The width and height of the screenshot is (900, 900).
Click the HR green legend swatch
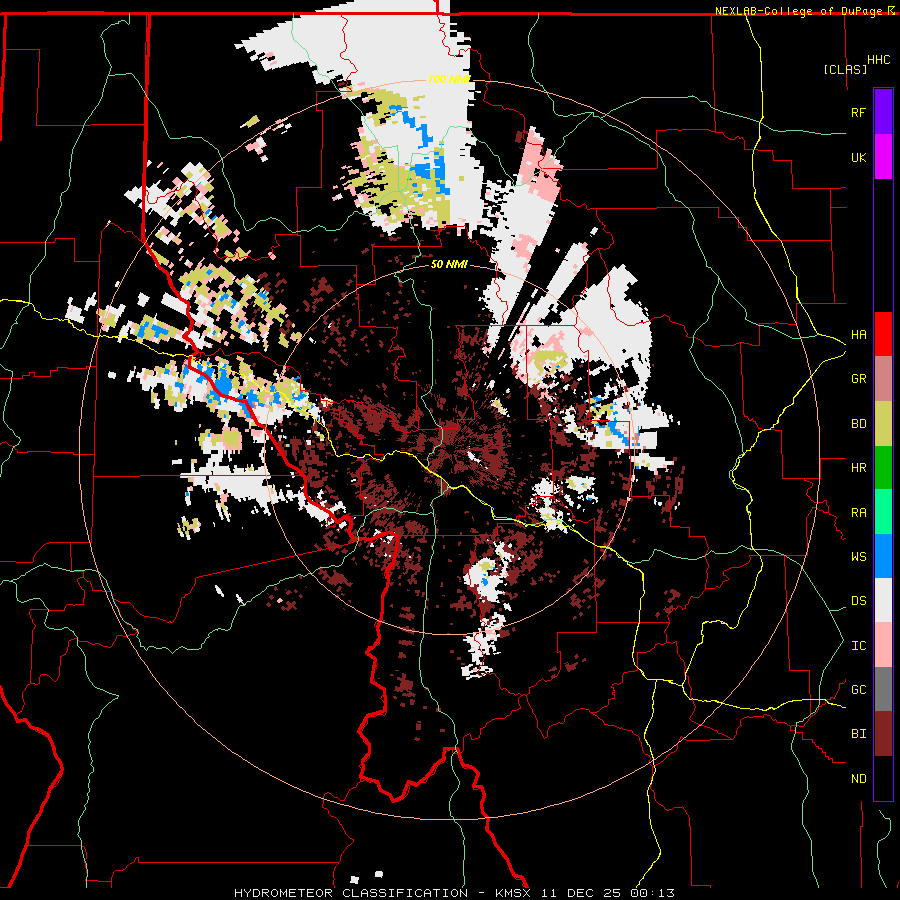click(x=883, y=468)
